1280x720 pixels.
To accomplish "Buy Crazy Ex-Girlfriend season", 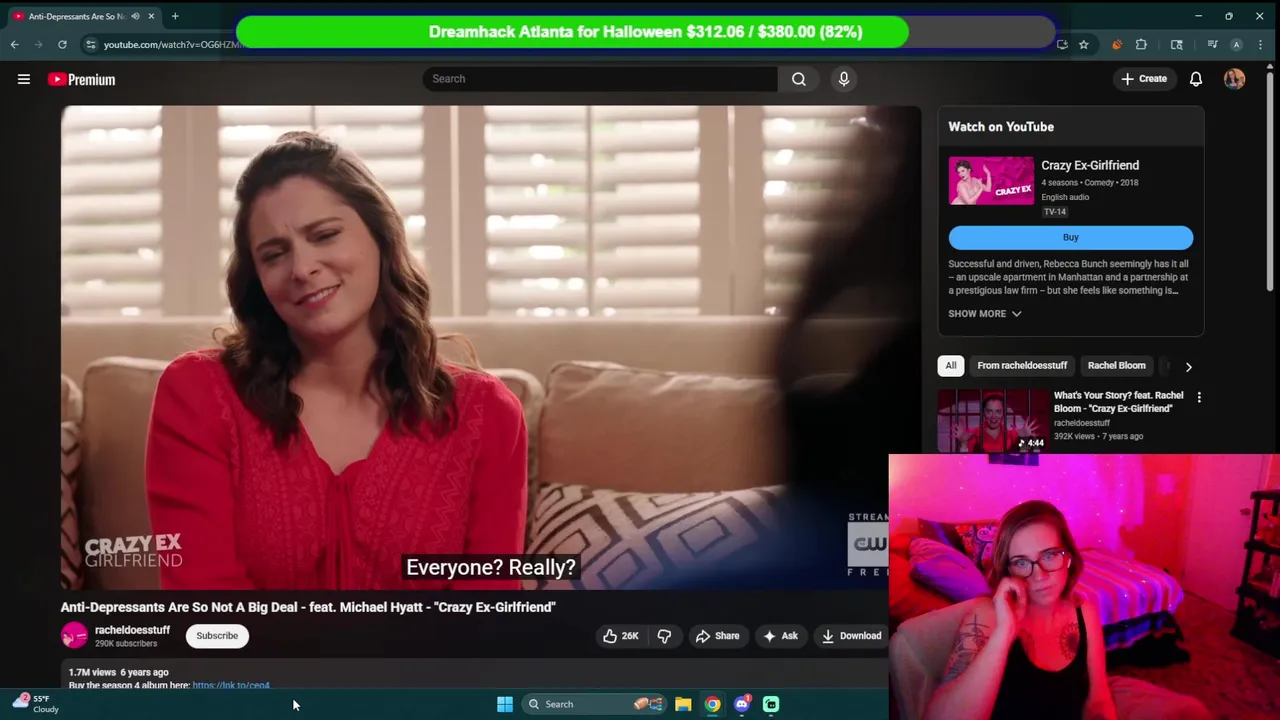I will tap(1071, 238).
